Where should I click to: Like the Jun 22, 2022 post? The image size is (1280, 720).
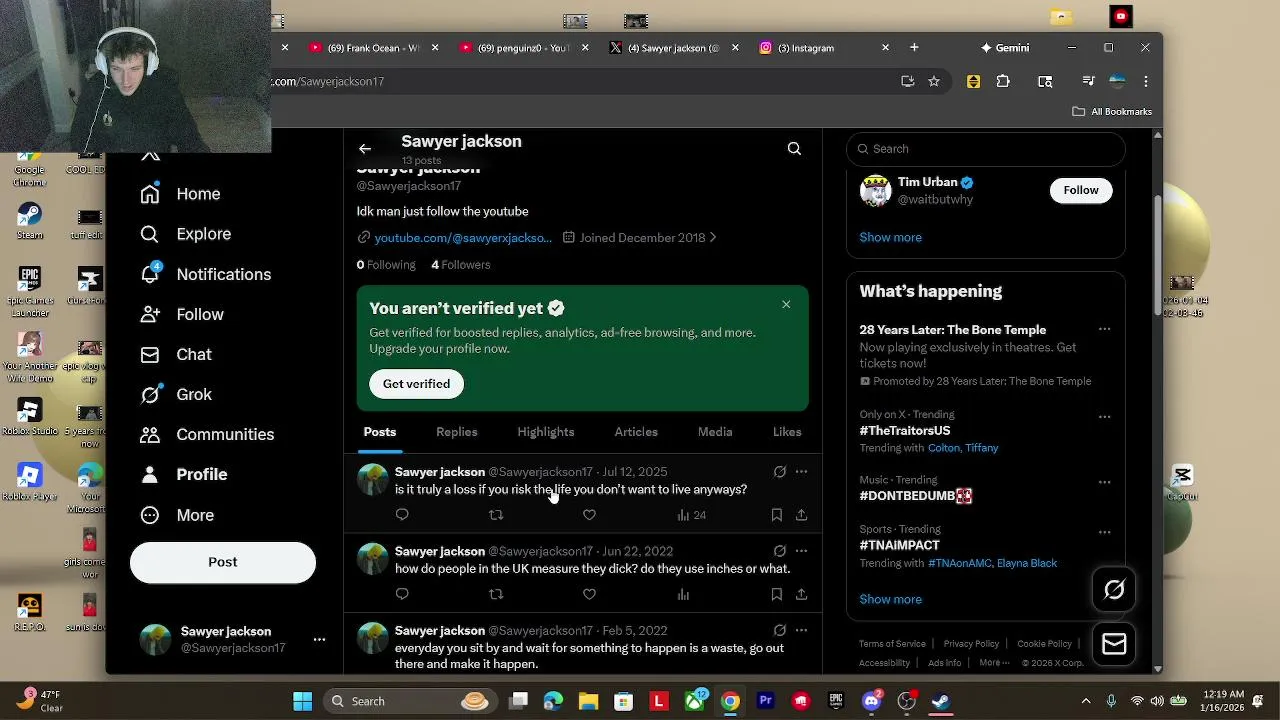click(x=589, y=594)
